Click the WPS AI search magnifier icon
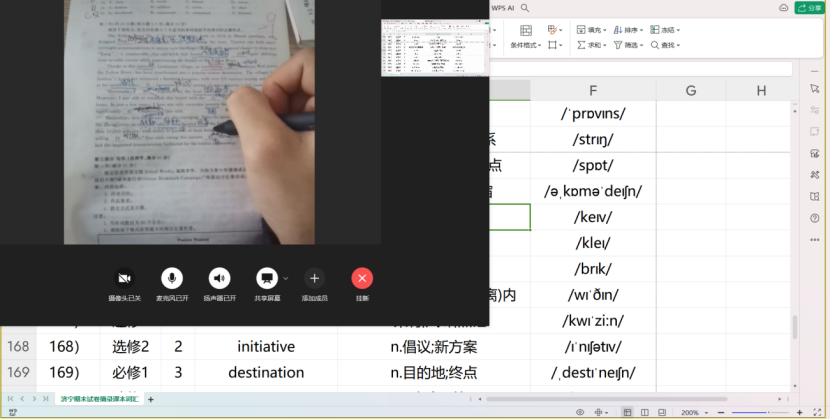The image size is (831, 420). pyautogui.click(x=525, y=8)
